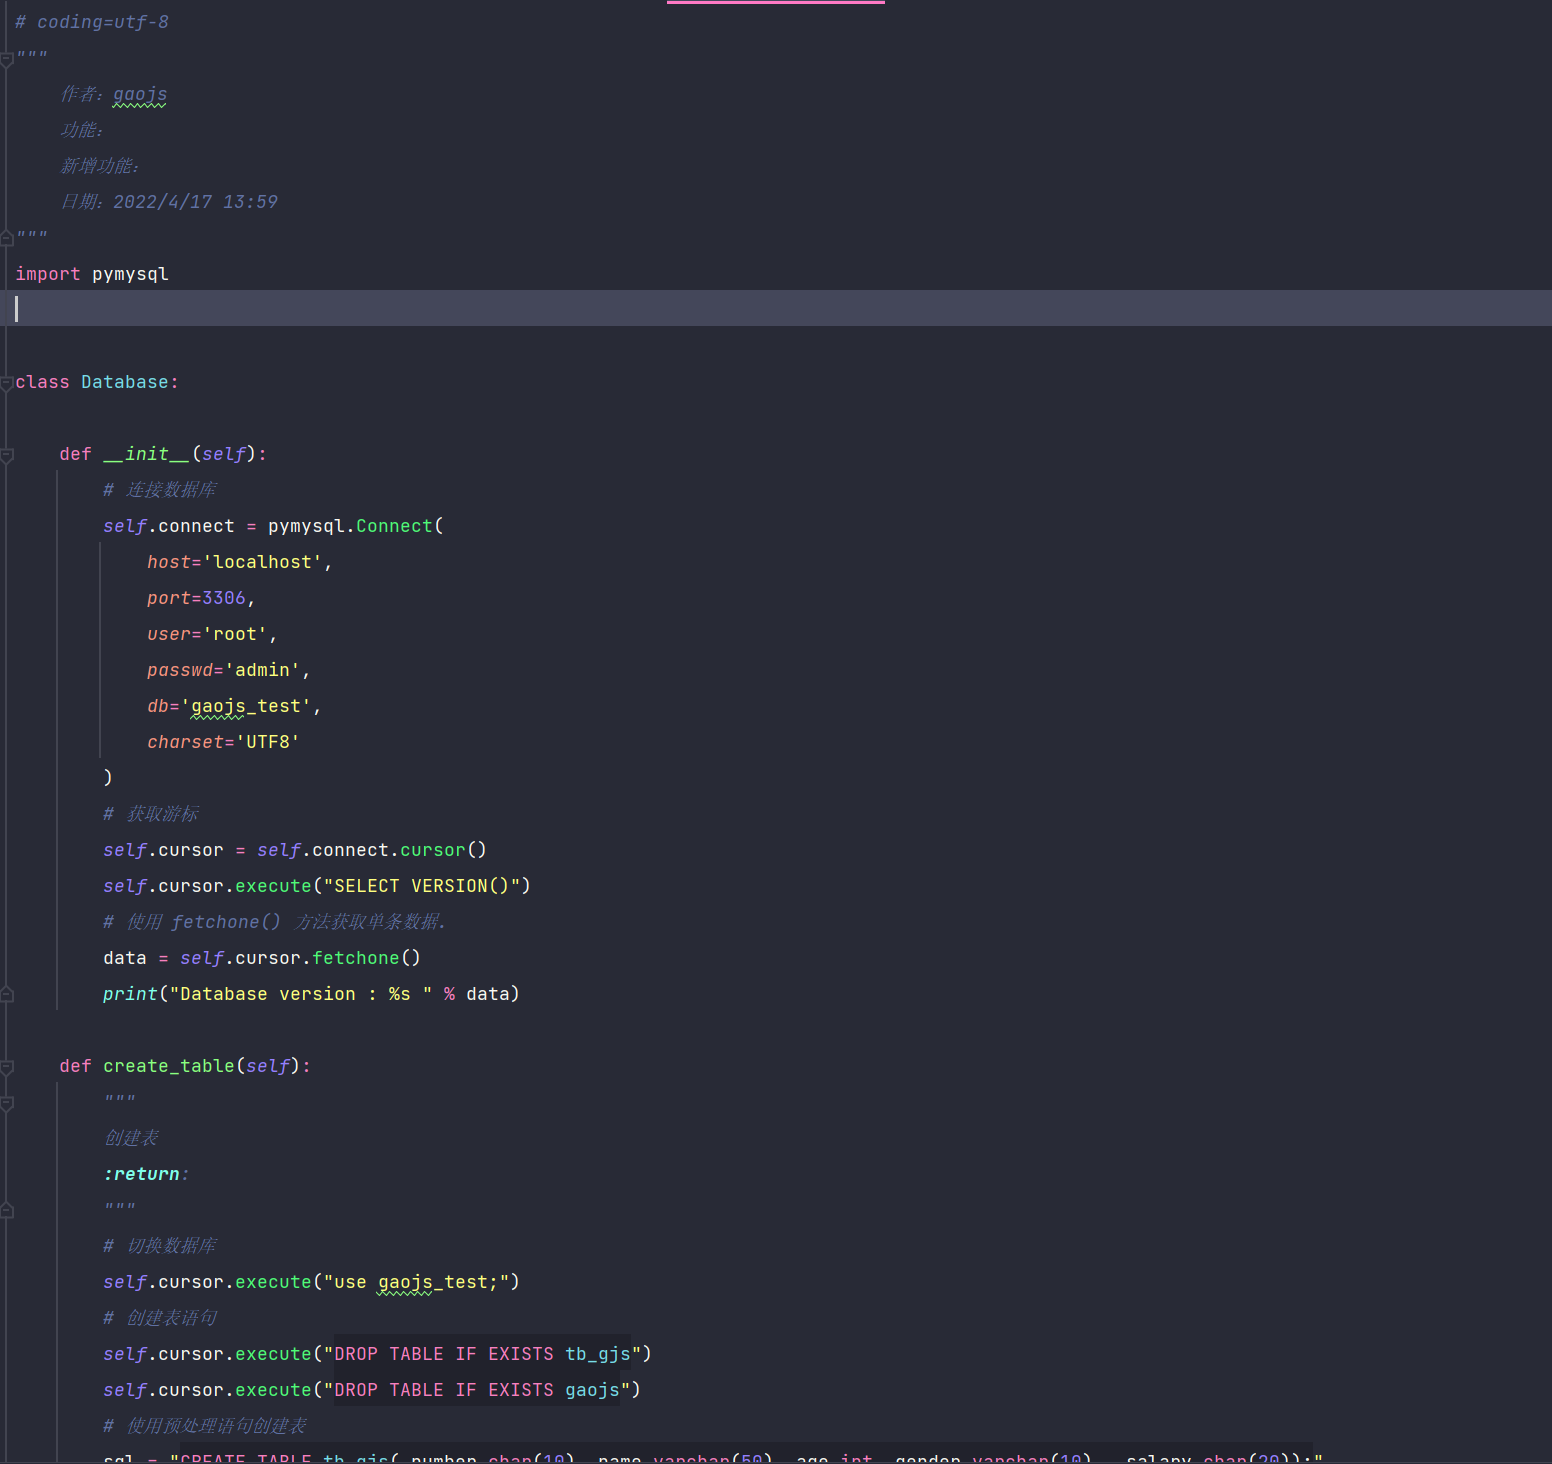
Task: Collapse the top module docstring fold marker
Action: 7,59
